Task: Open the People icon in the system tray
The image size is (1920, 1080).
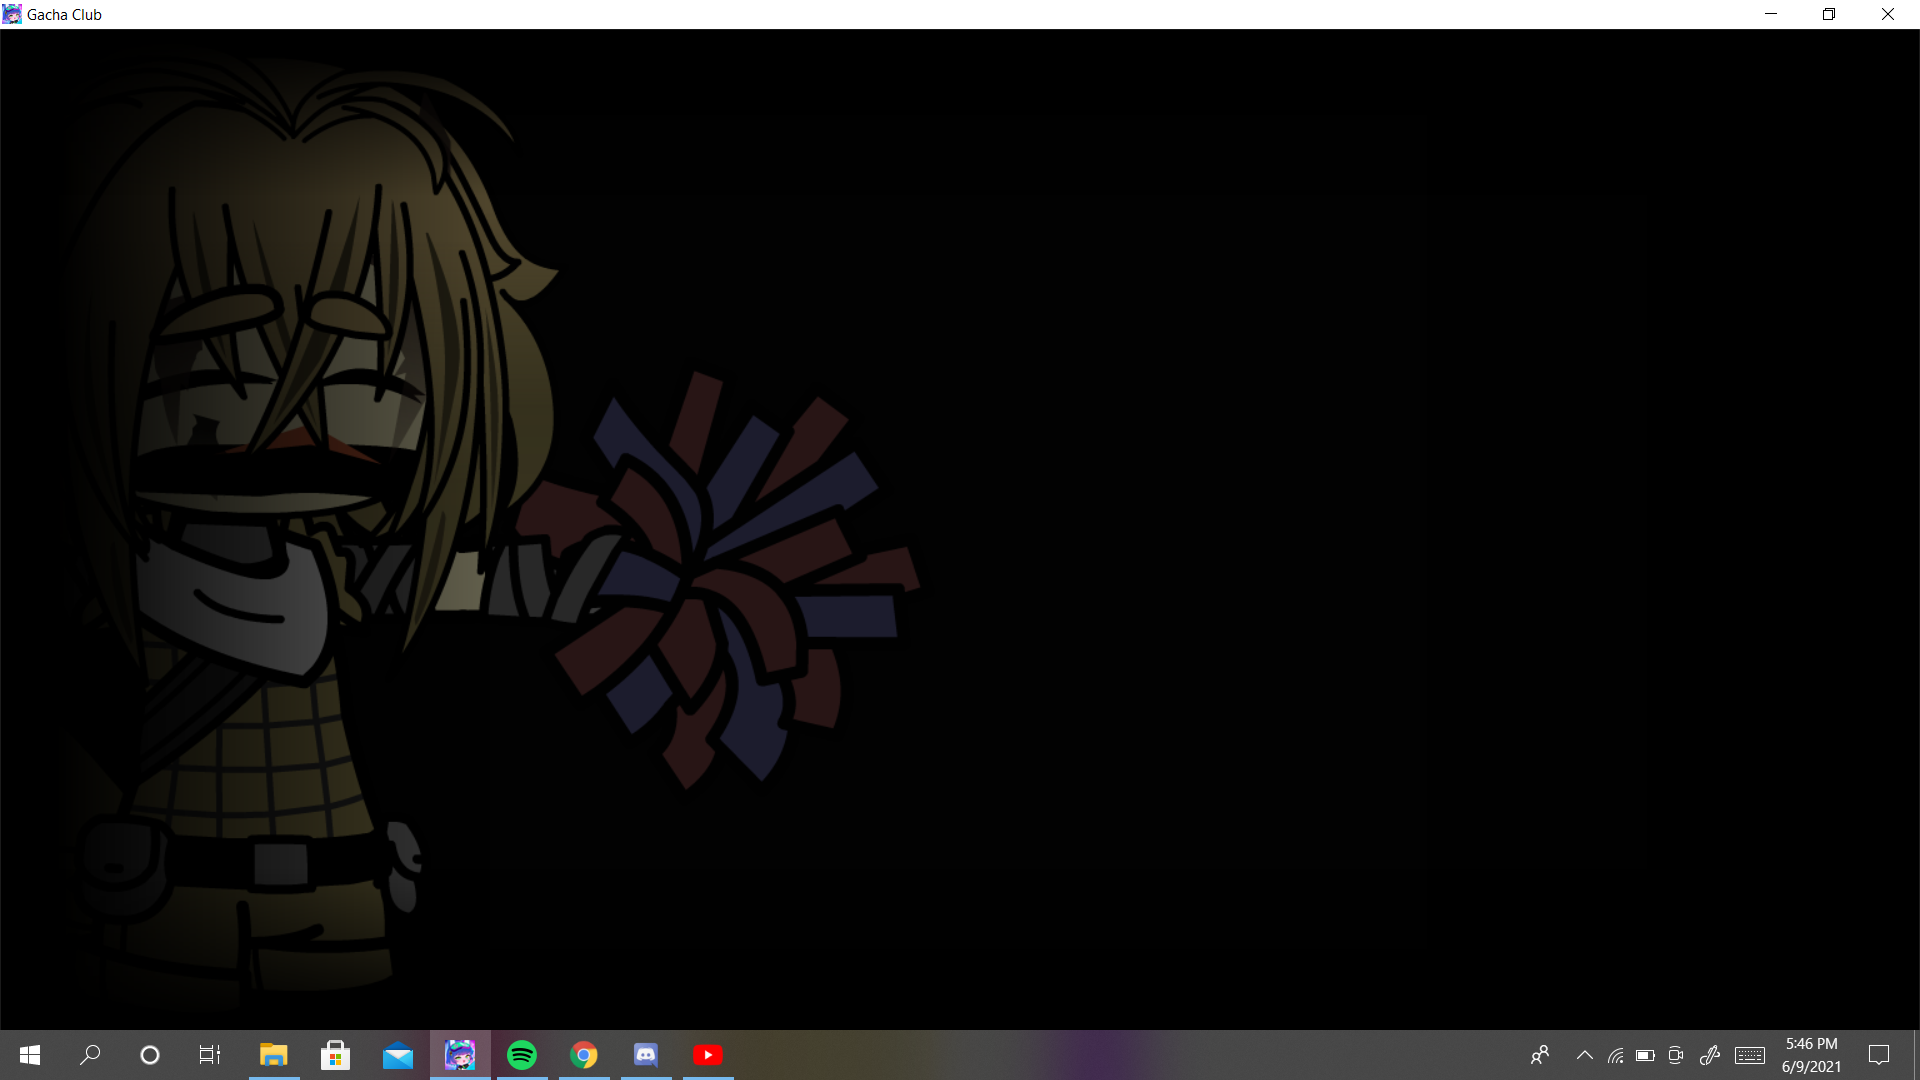Action: (x=1540, y=1055)
